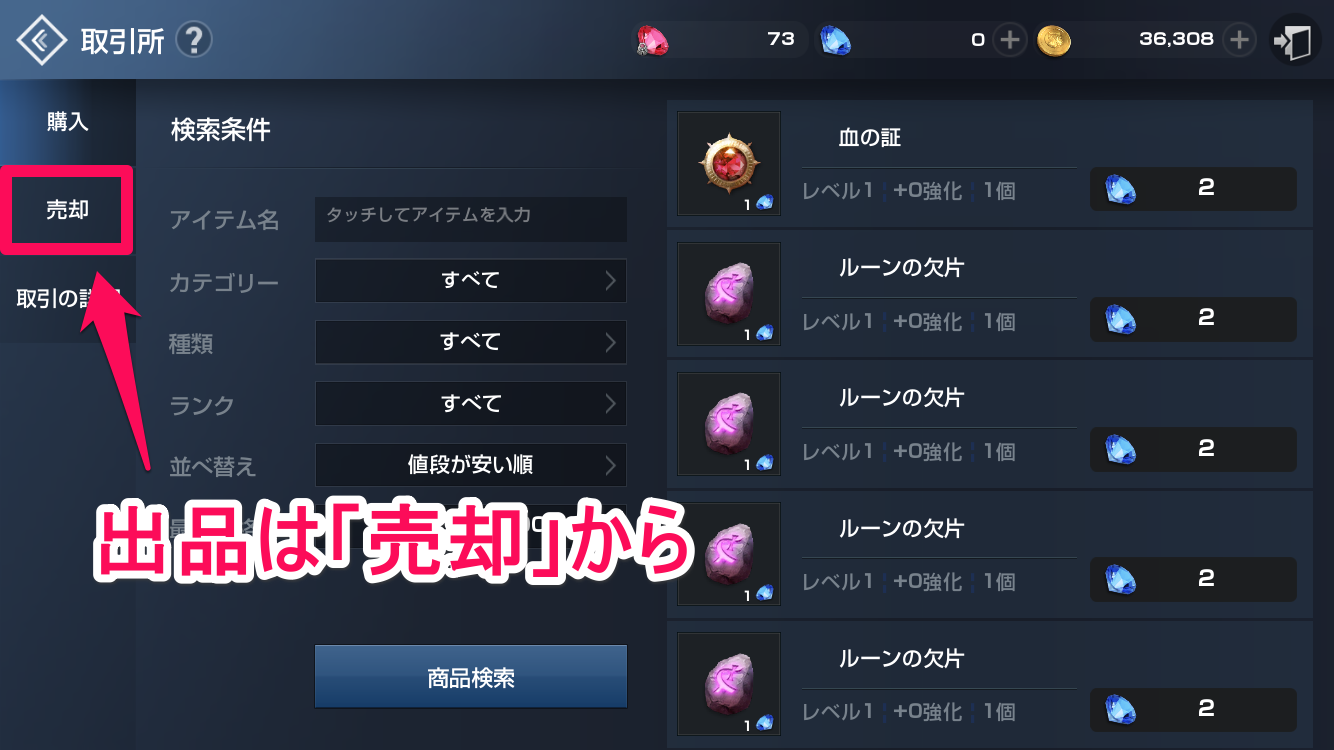Open the カテゴリー dropdown
Screen dimensions: 1334x750
(x=471, y=281)
